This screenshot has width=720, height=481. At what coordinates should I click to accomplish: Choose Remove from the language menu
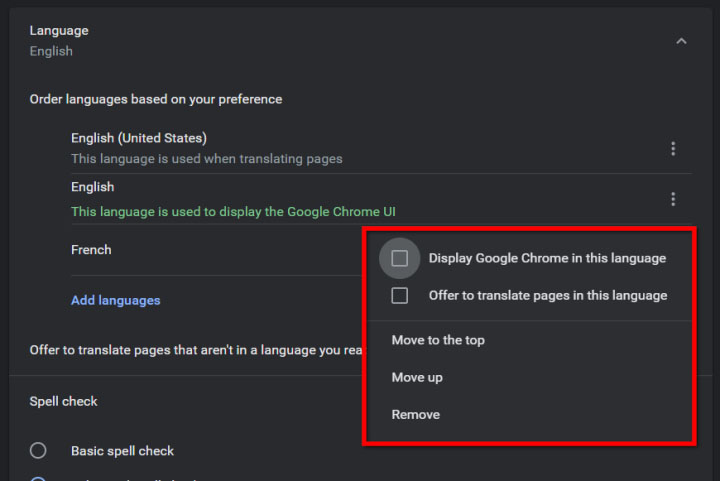coord(416,414)
